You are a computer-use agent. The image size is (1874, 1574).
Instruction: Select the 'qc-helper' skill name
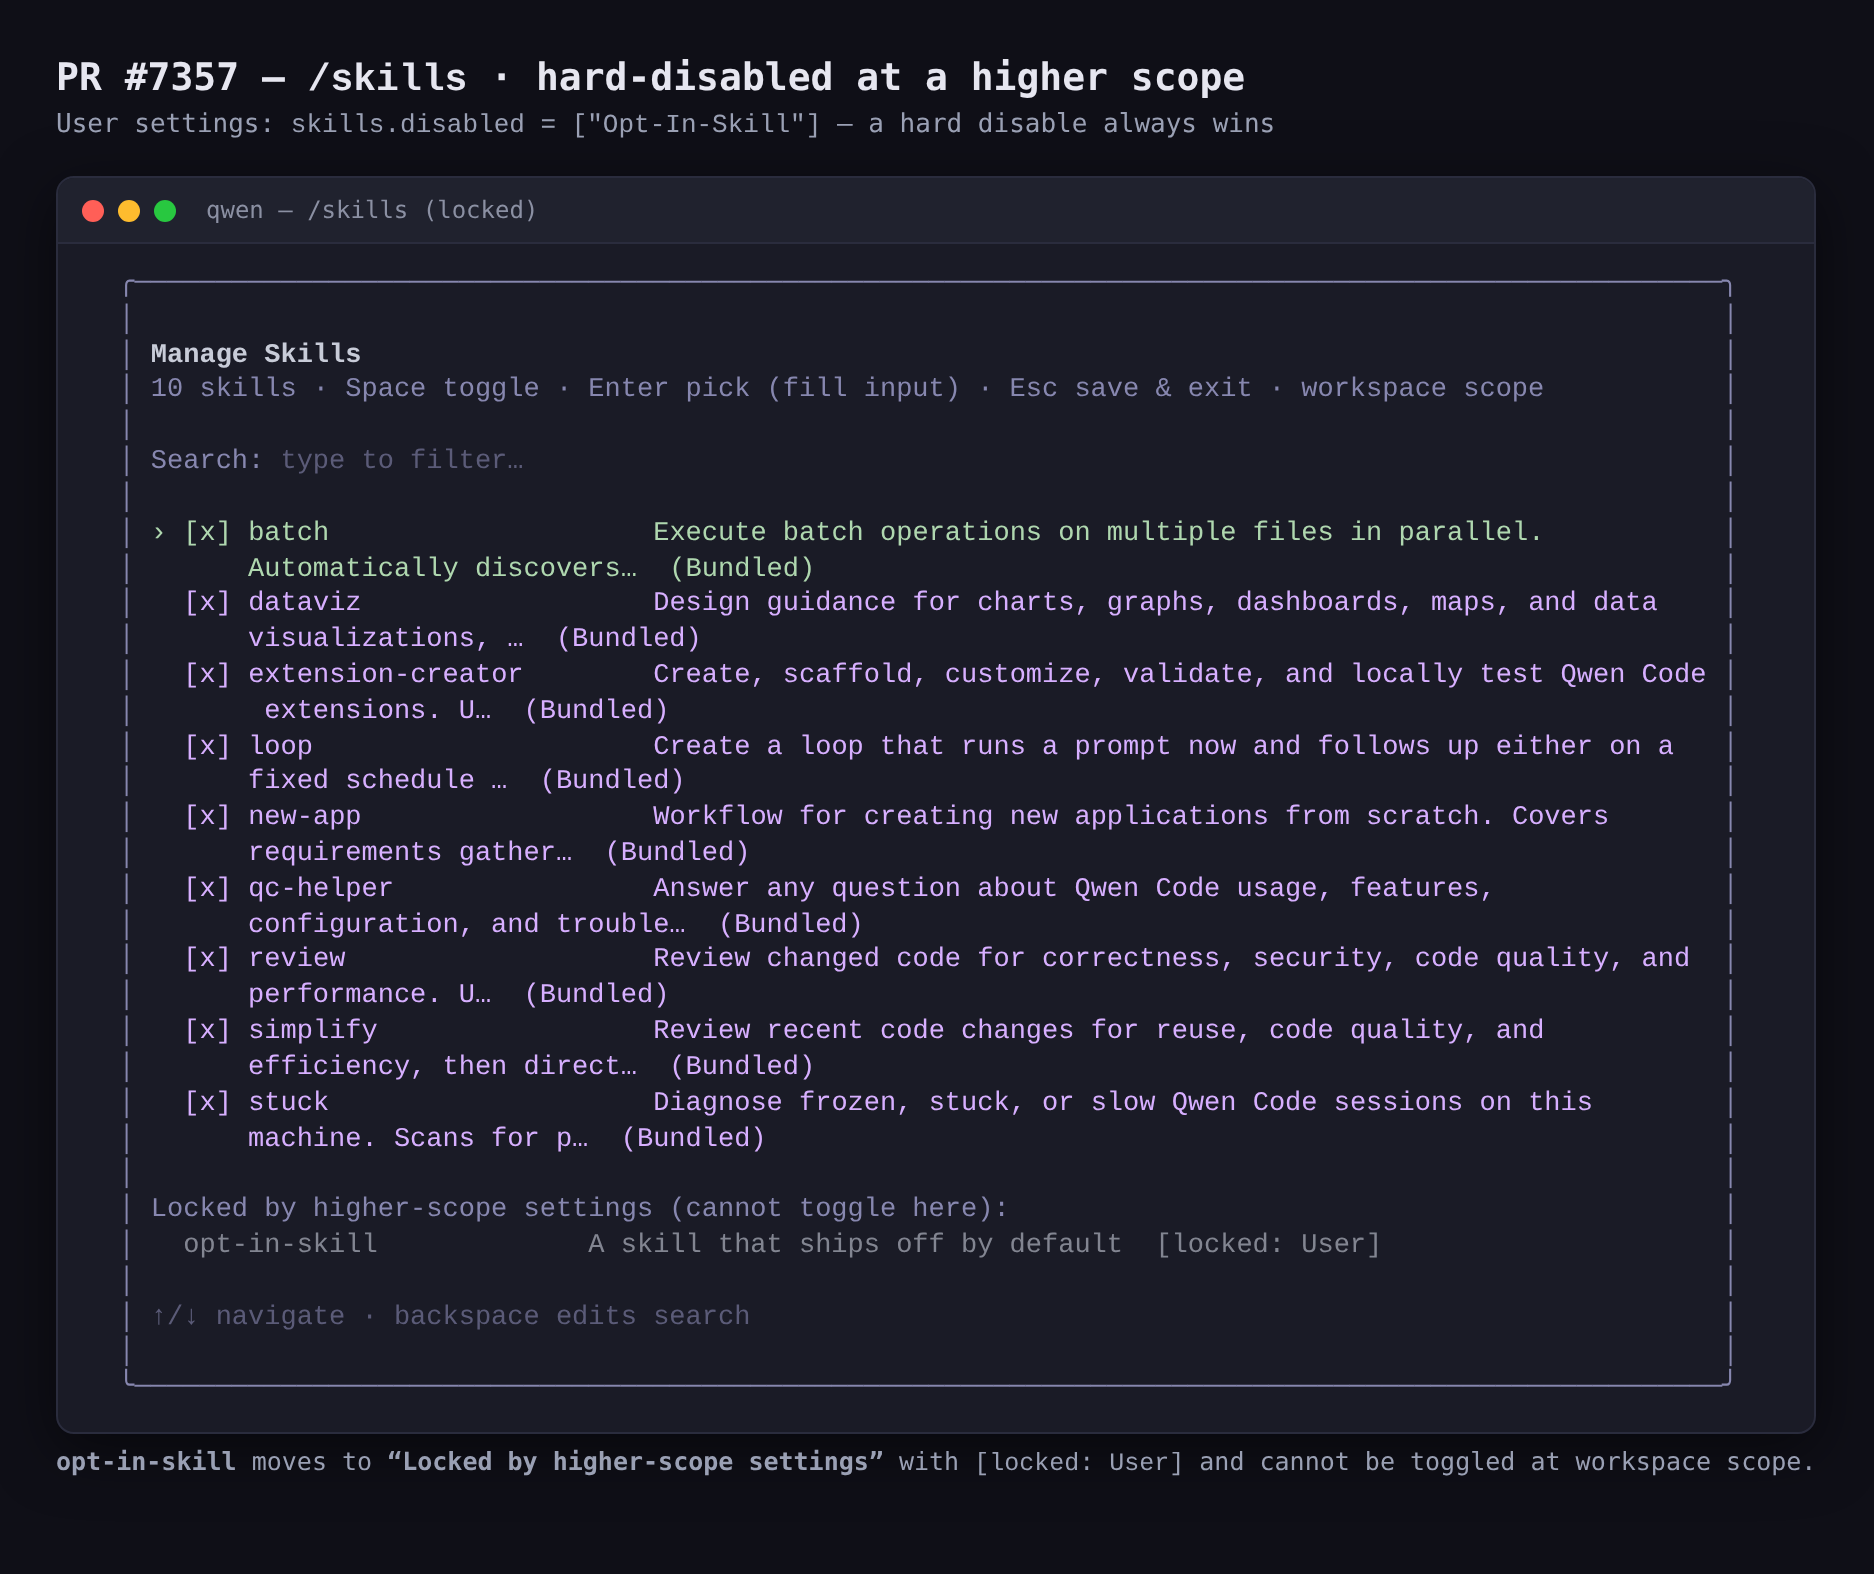(320, 888)
